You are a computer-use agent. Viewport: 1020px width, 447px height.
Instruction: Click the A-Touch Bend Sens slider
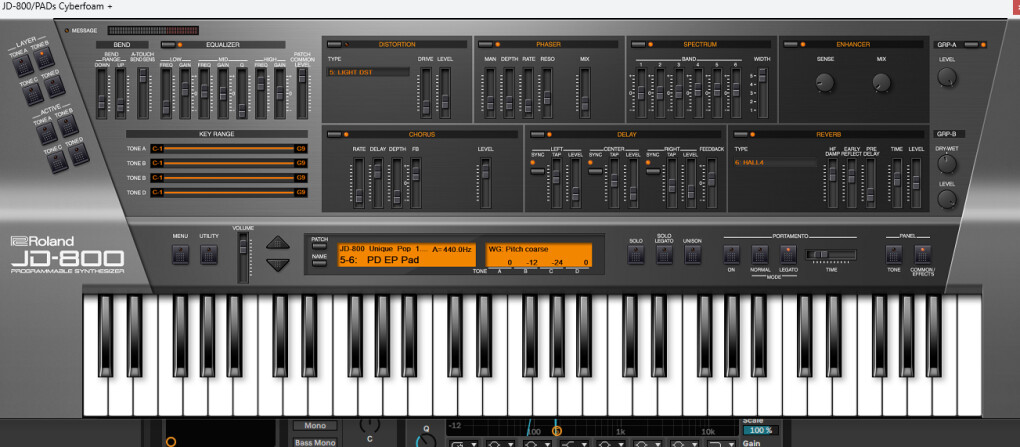pyautogui.click(x=143, y=94)
